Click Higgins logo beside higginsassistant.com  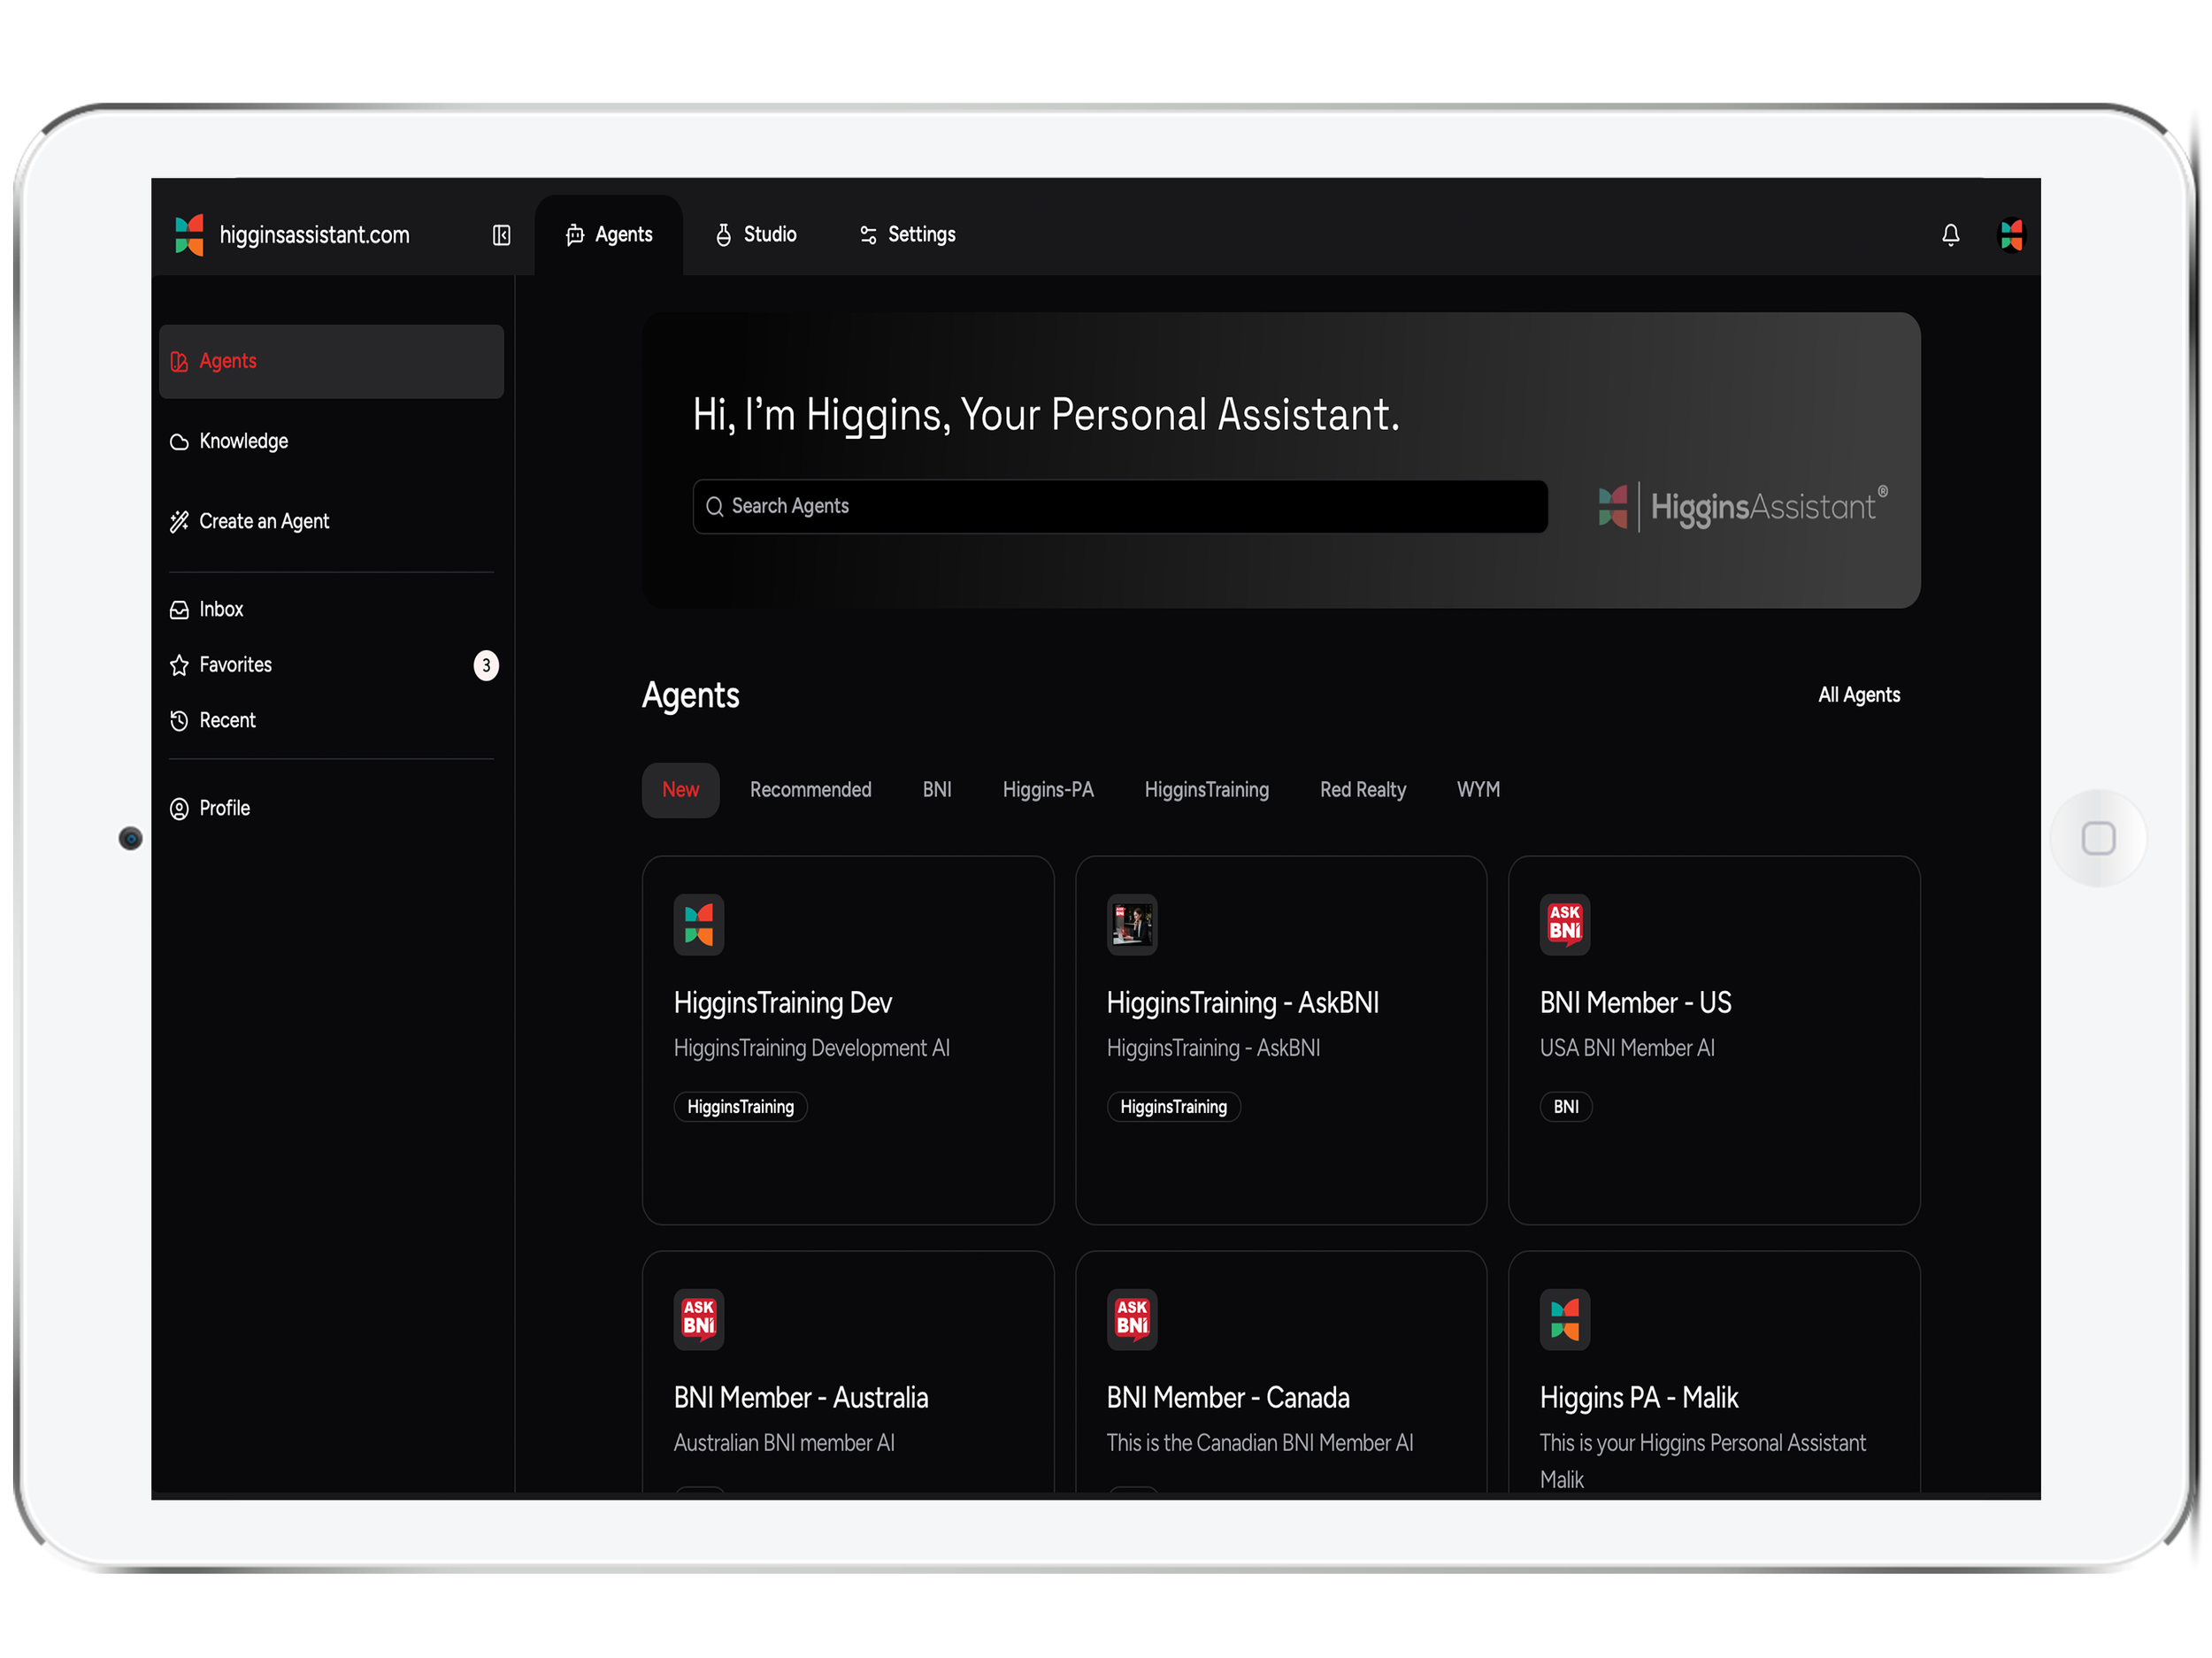(x=189, y=235)
